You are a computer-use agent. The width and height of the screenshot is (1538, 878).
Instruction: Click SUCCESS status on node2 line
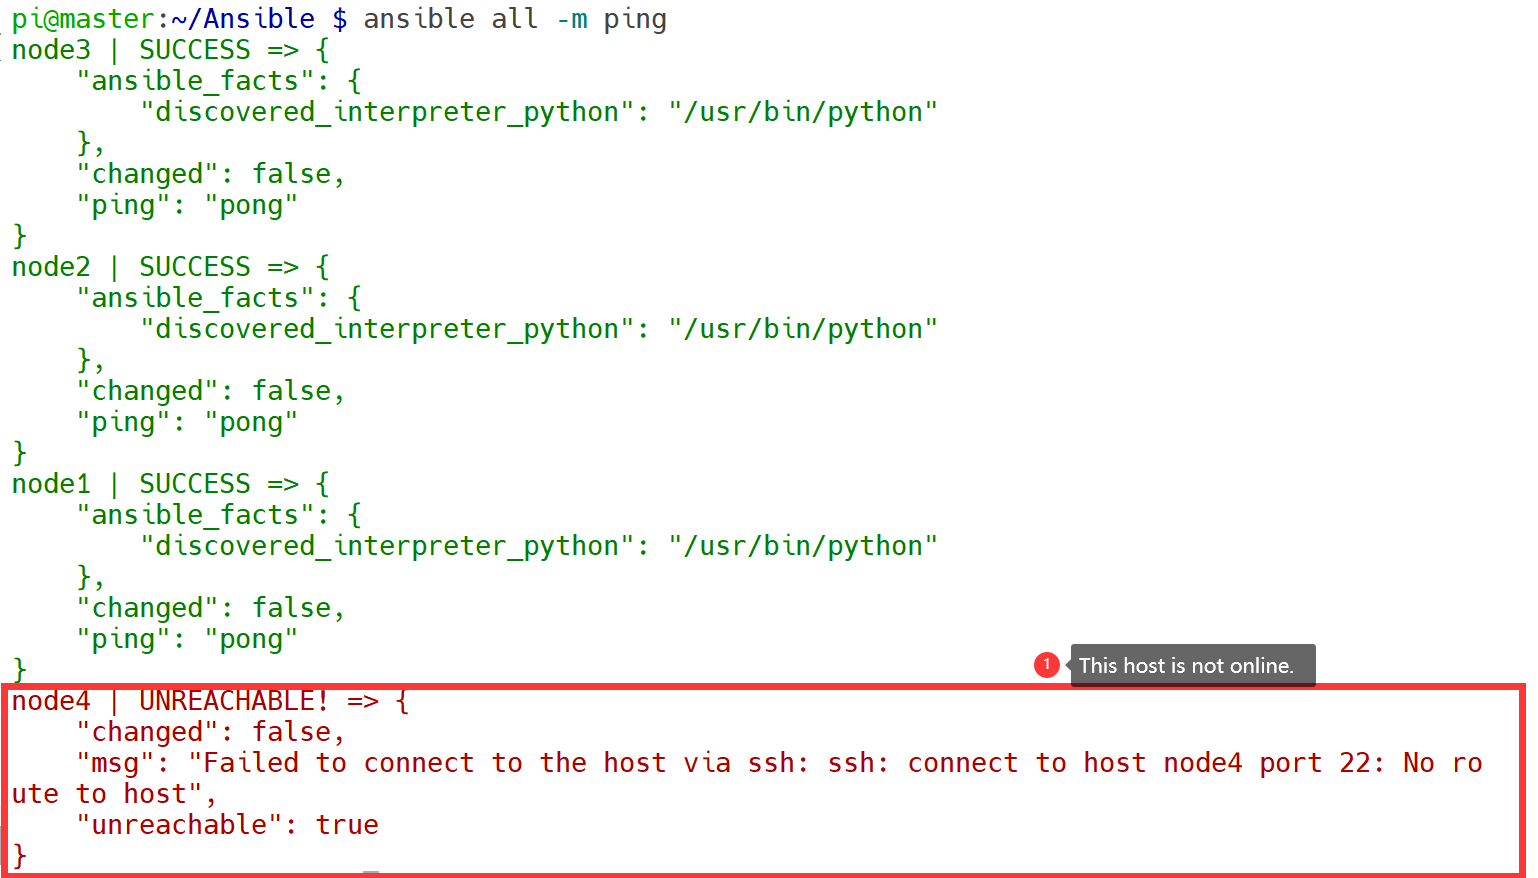pyautogui.click(x=195, y=267)
